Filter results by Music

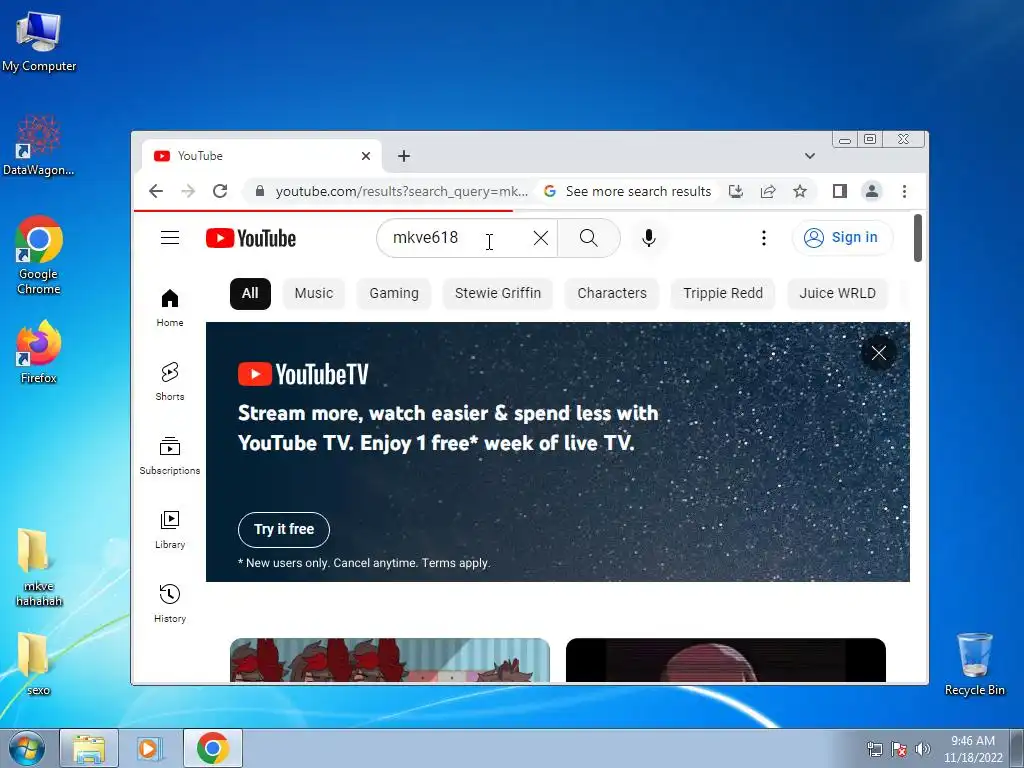[313, 293]
